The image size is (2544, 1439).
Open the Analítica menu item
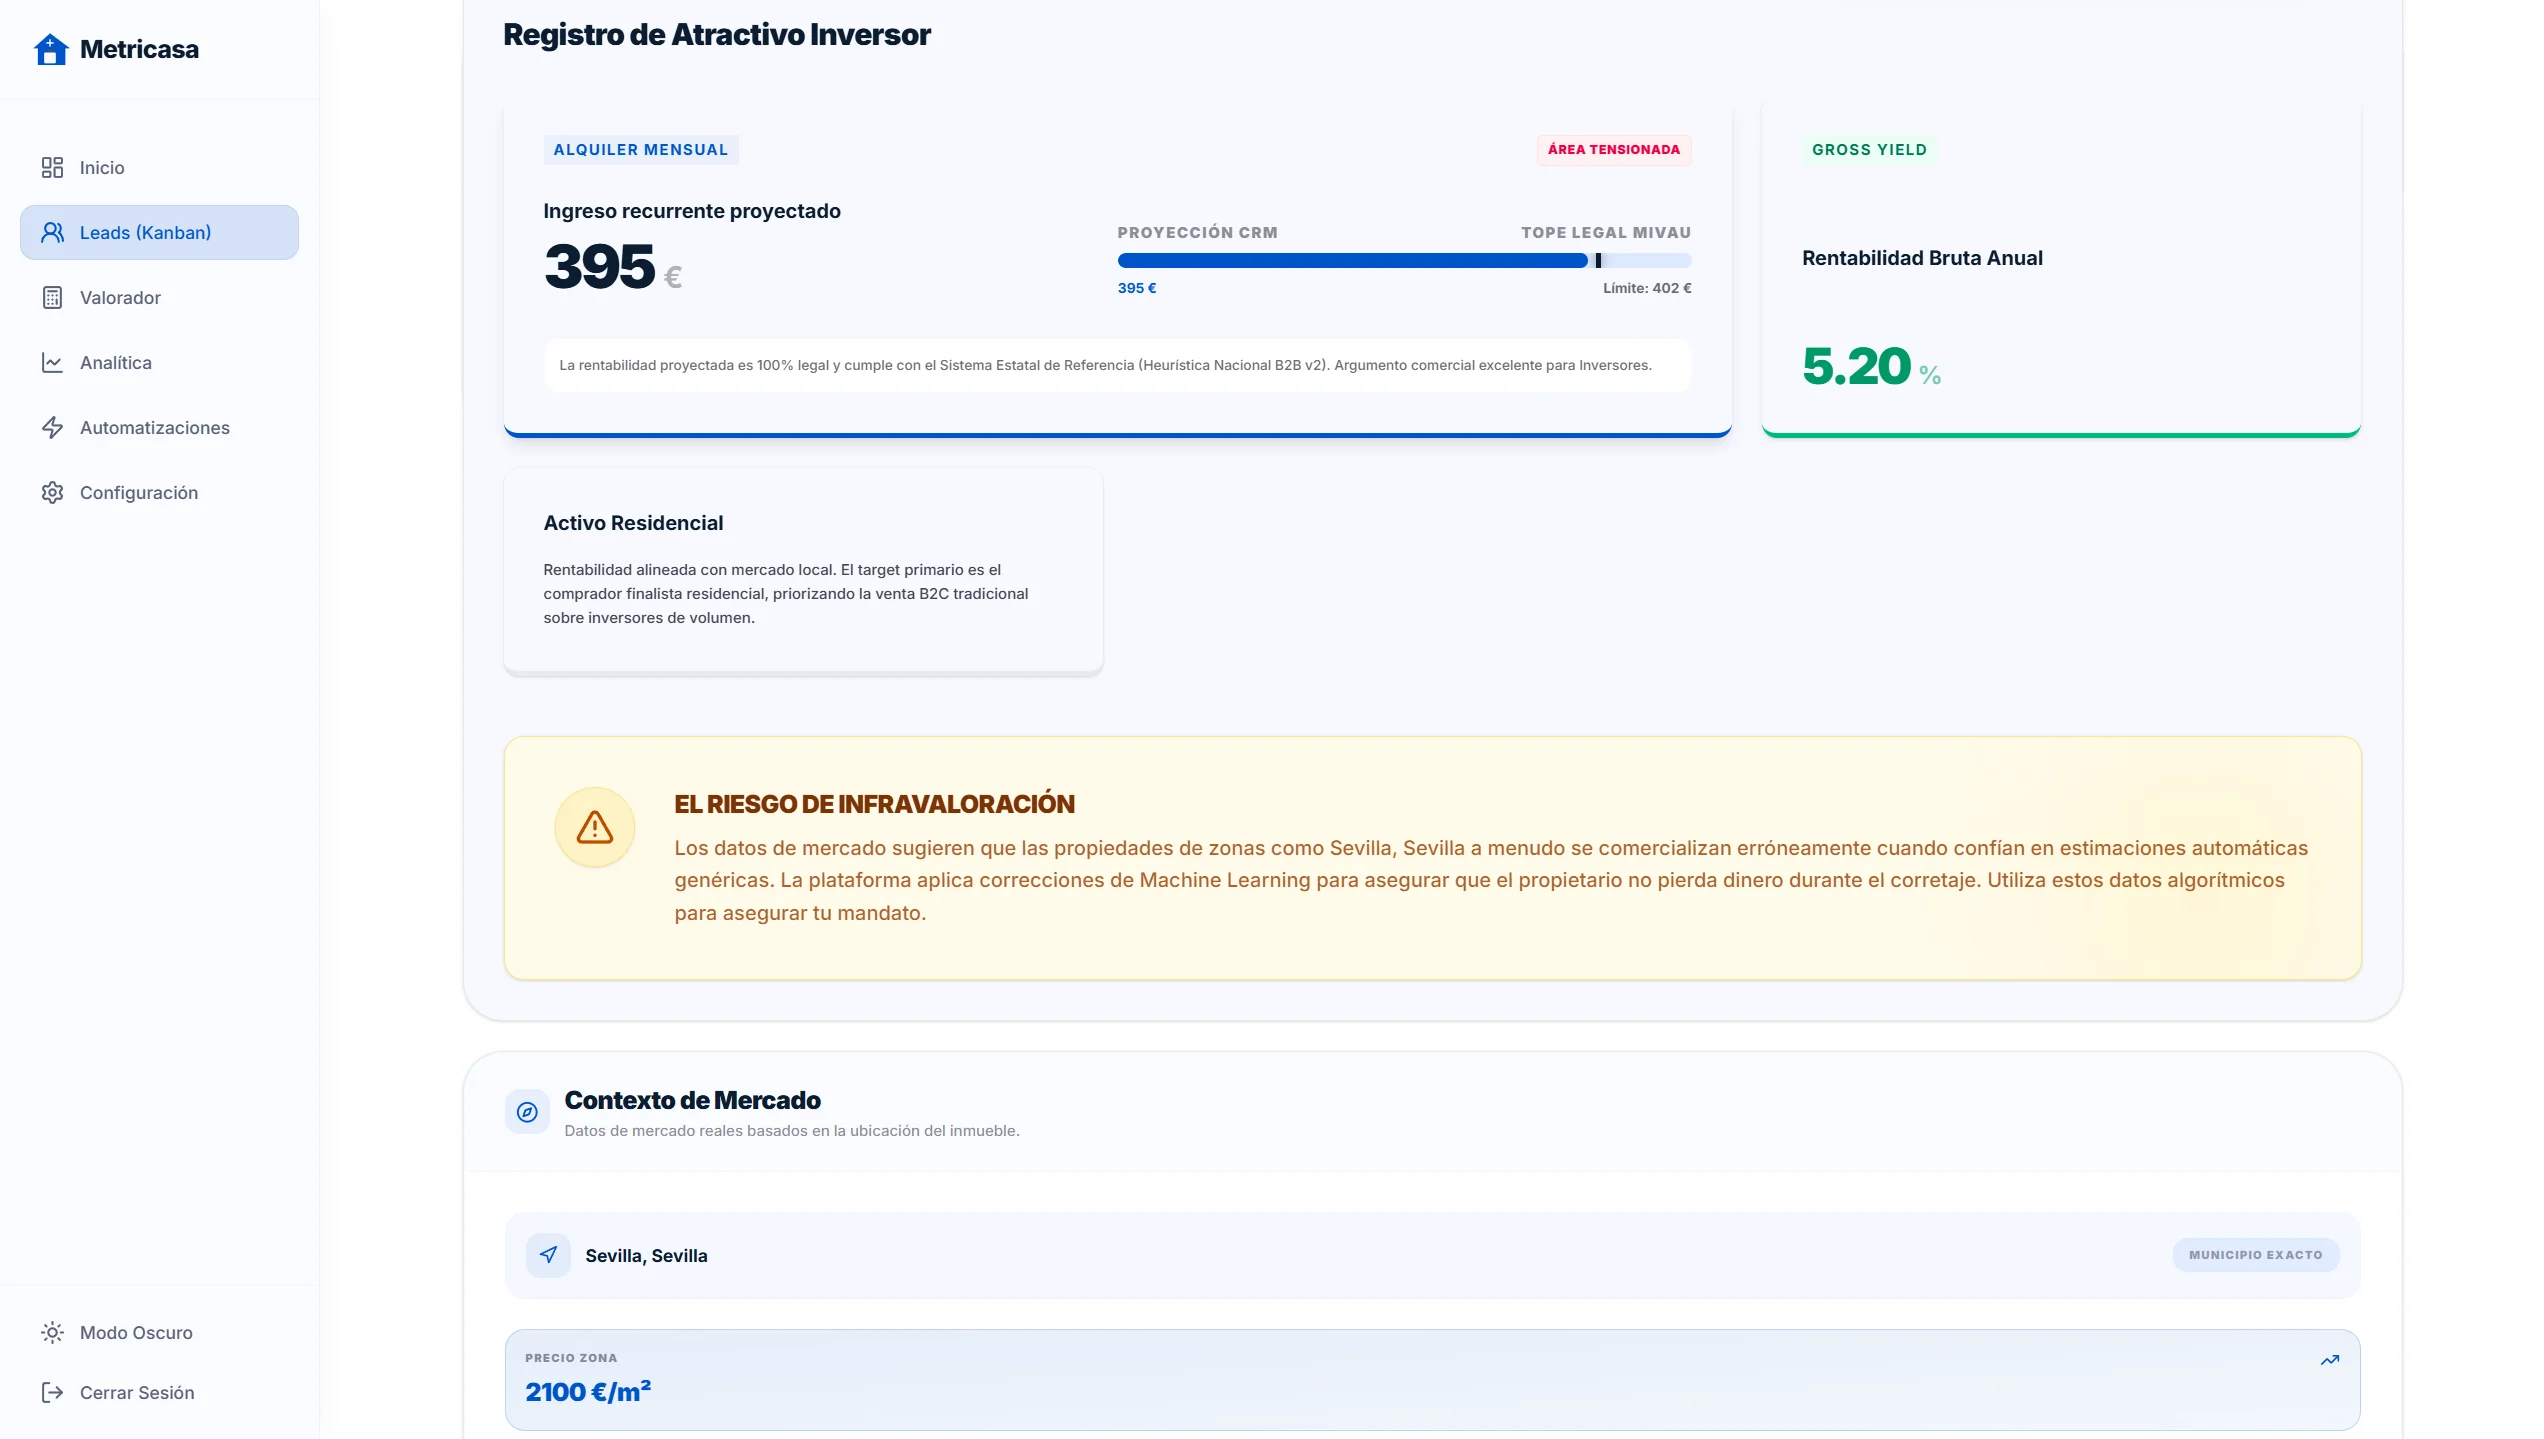coord(116,362)
